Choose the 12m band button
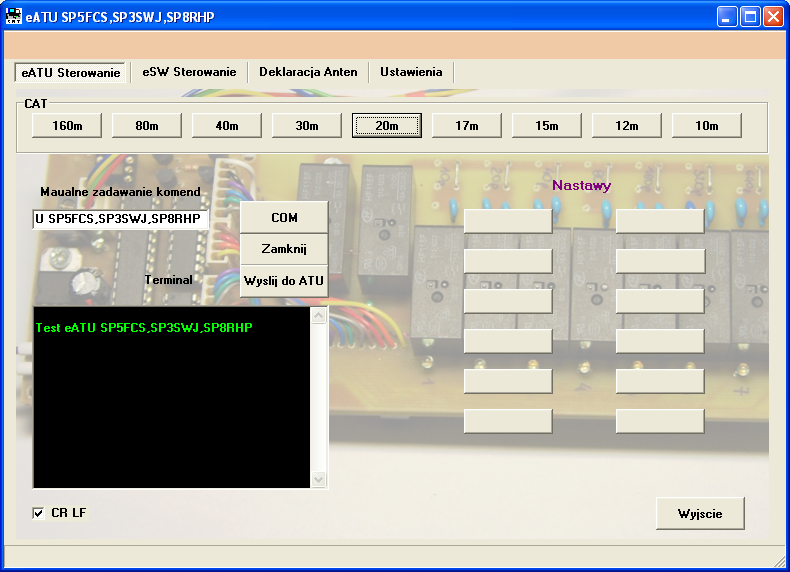Image resolution: width=790 pixels, height=572 pixels. click(x=627, y=125)
